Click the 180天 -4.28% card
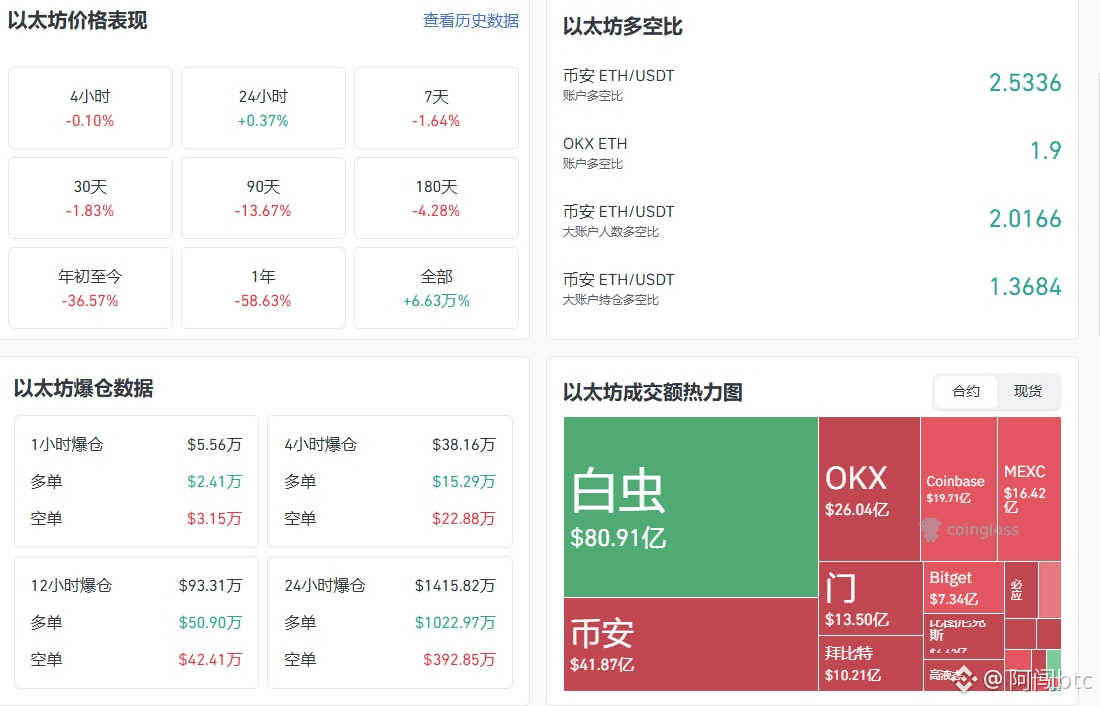Image resolution: width=1100 pixels, height=706 pixels. (x=436, y=198)
